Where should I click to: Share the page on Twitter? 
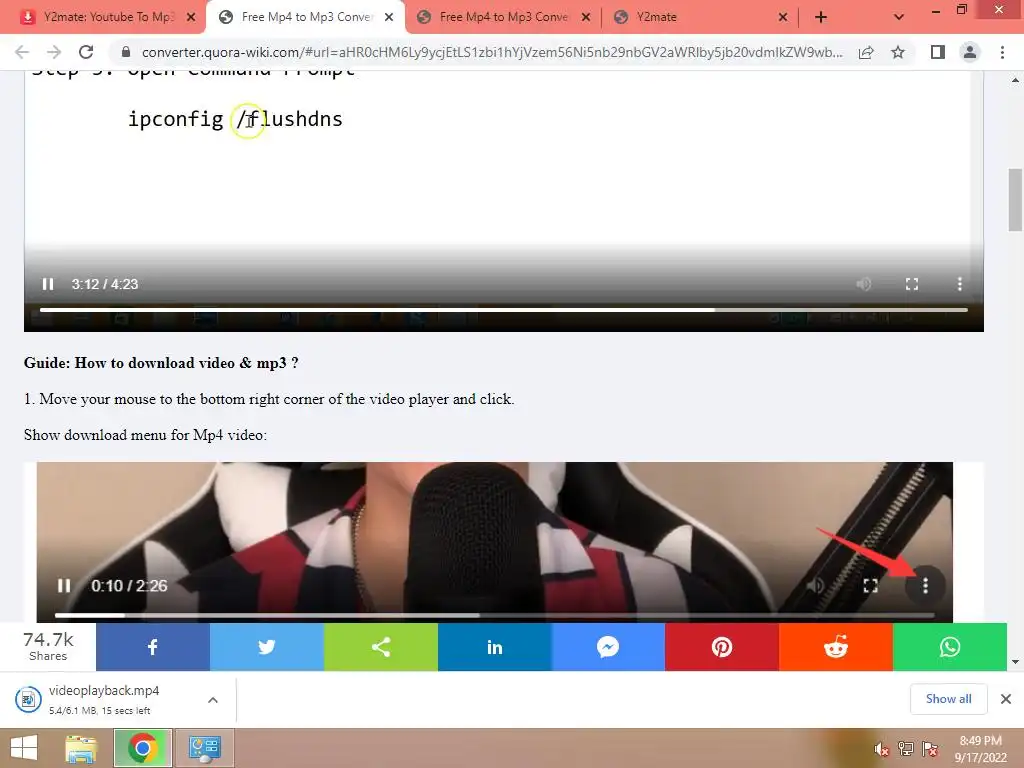pyautogui.click(x=266, y=647)
